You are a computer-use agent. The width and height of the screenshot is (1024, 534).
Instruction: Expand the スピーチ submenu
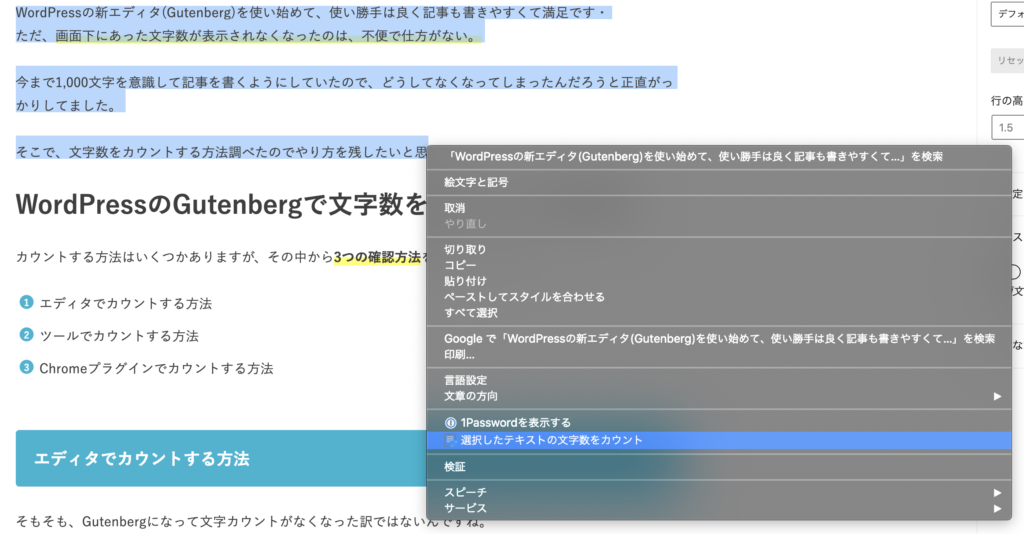718,493
